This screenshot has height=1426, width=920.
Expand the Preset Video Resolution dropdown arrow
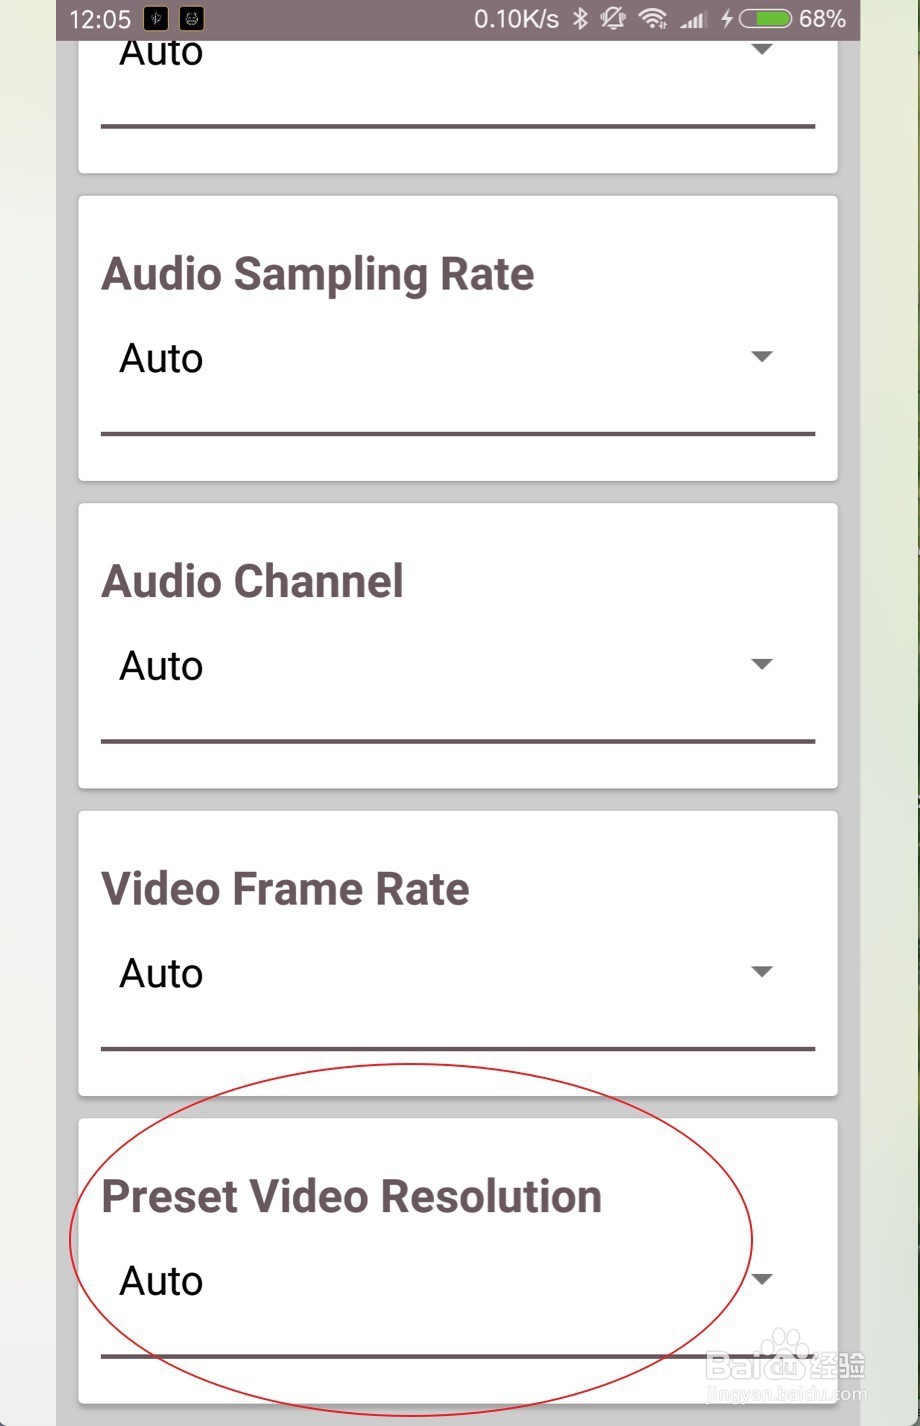click(x=762, y=1279)
